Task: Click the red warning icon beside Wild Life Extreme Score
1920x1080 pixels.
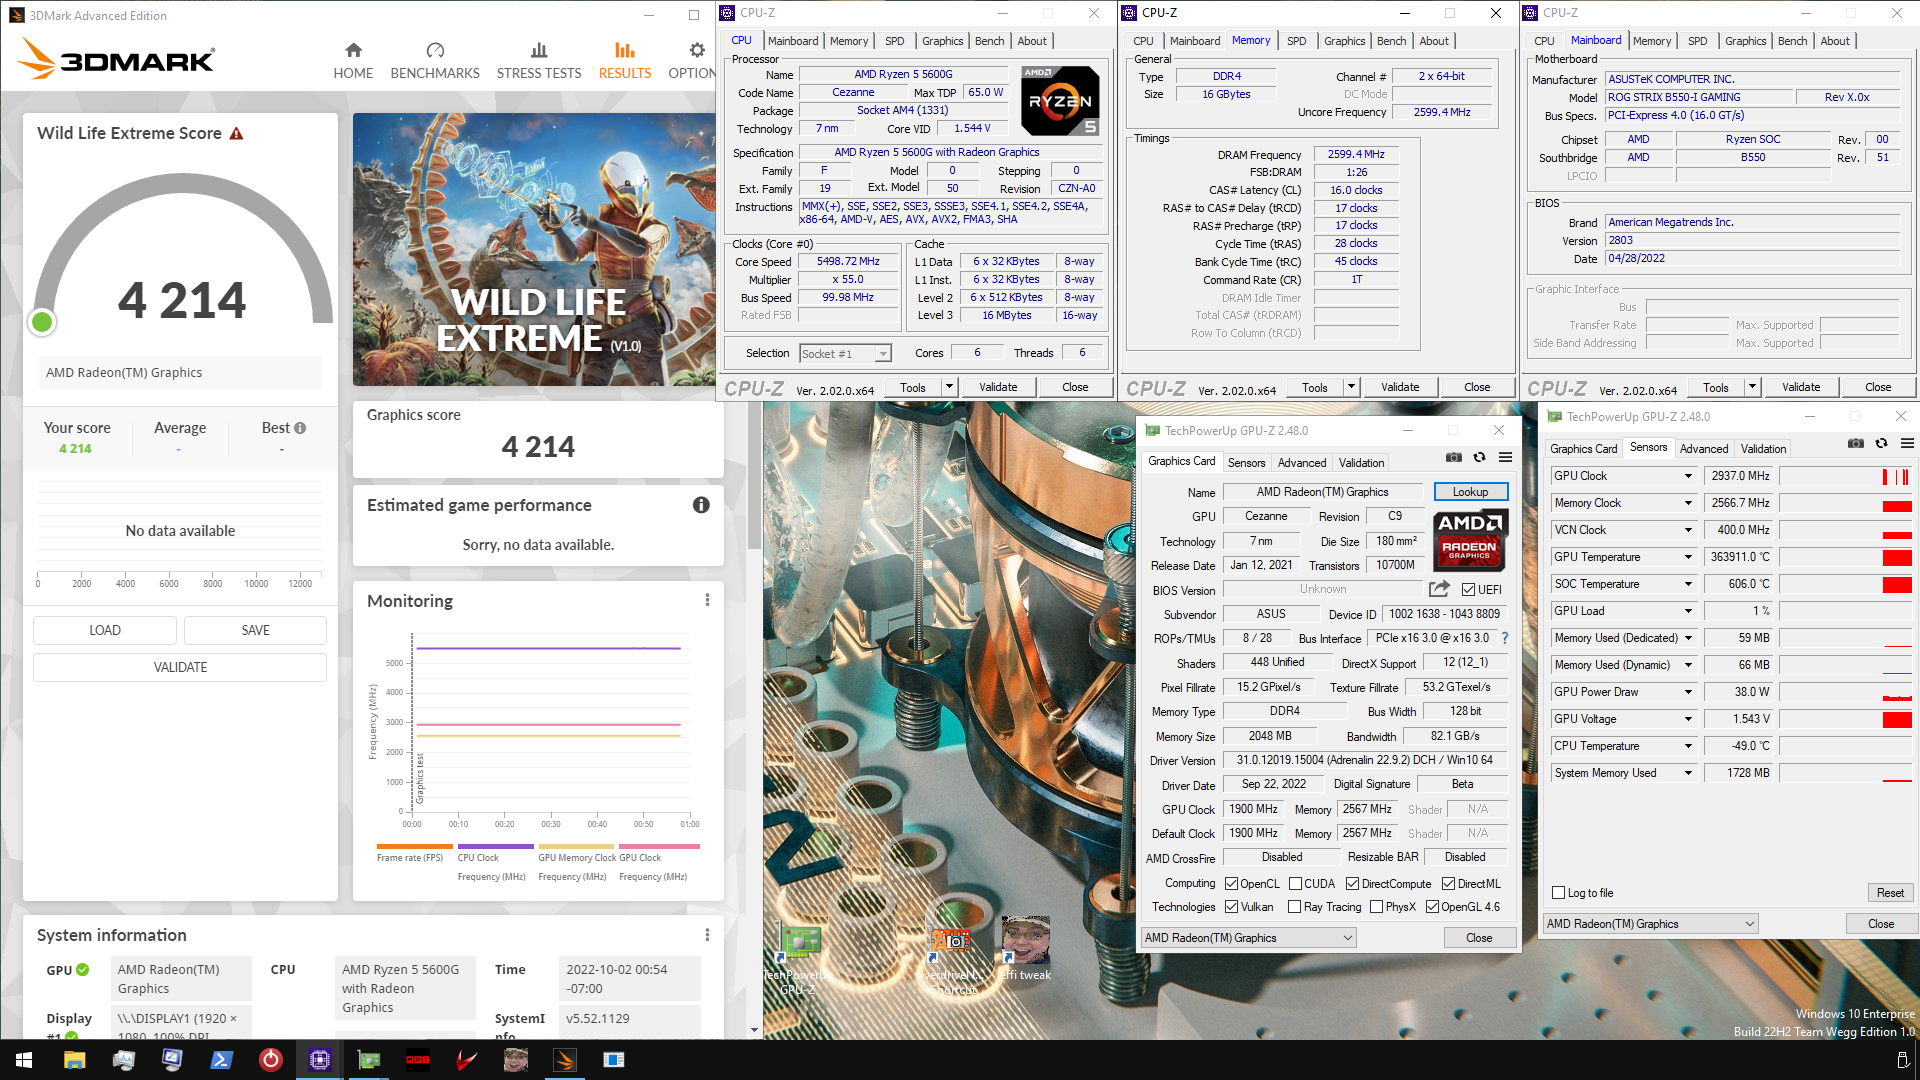Action: pyautogui.click(x=237, y=133)
